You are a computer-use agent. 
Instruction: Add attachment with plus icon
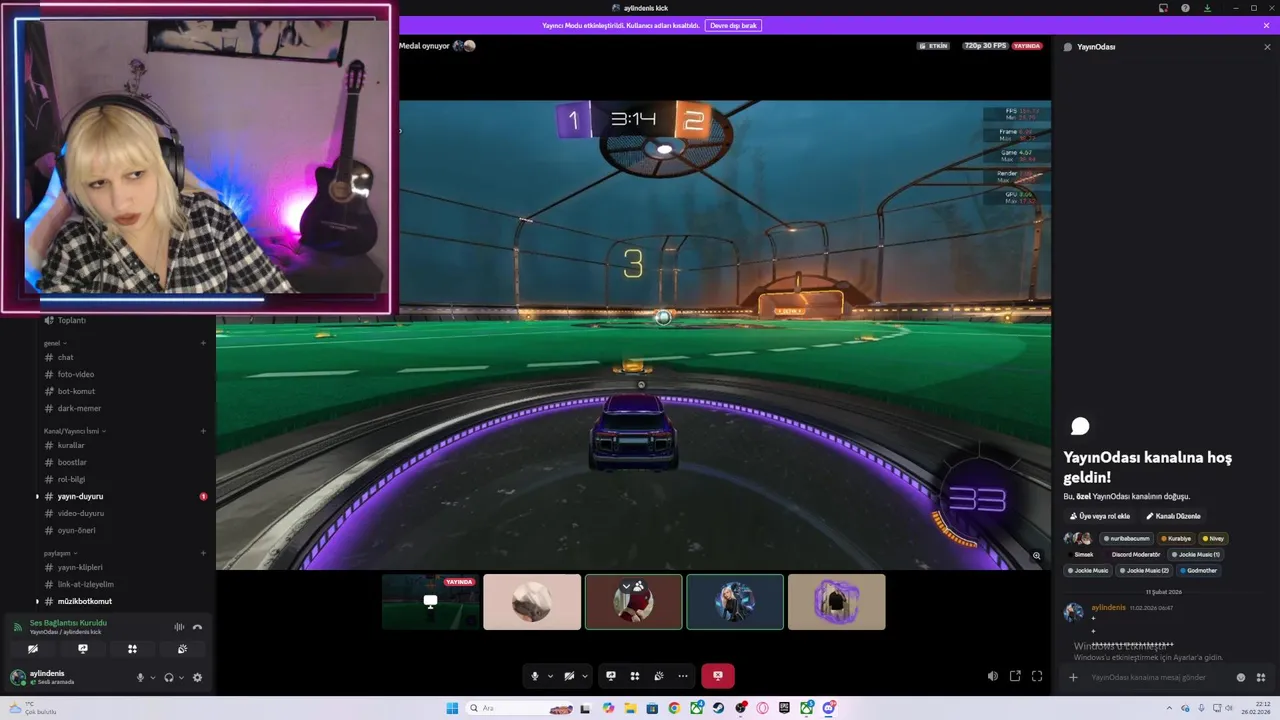click(x=1073, y=677)
